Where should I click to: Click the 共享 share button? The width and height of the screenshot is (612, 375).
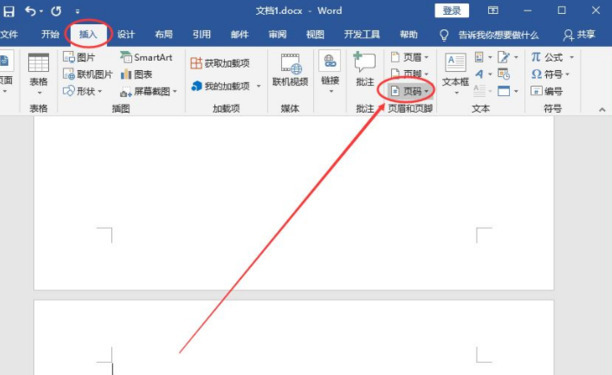tap(579, 35)
